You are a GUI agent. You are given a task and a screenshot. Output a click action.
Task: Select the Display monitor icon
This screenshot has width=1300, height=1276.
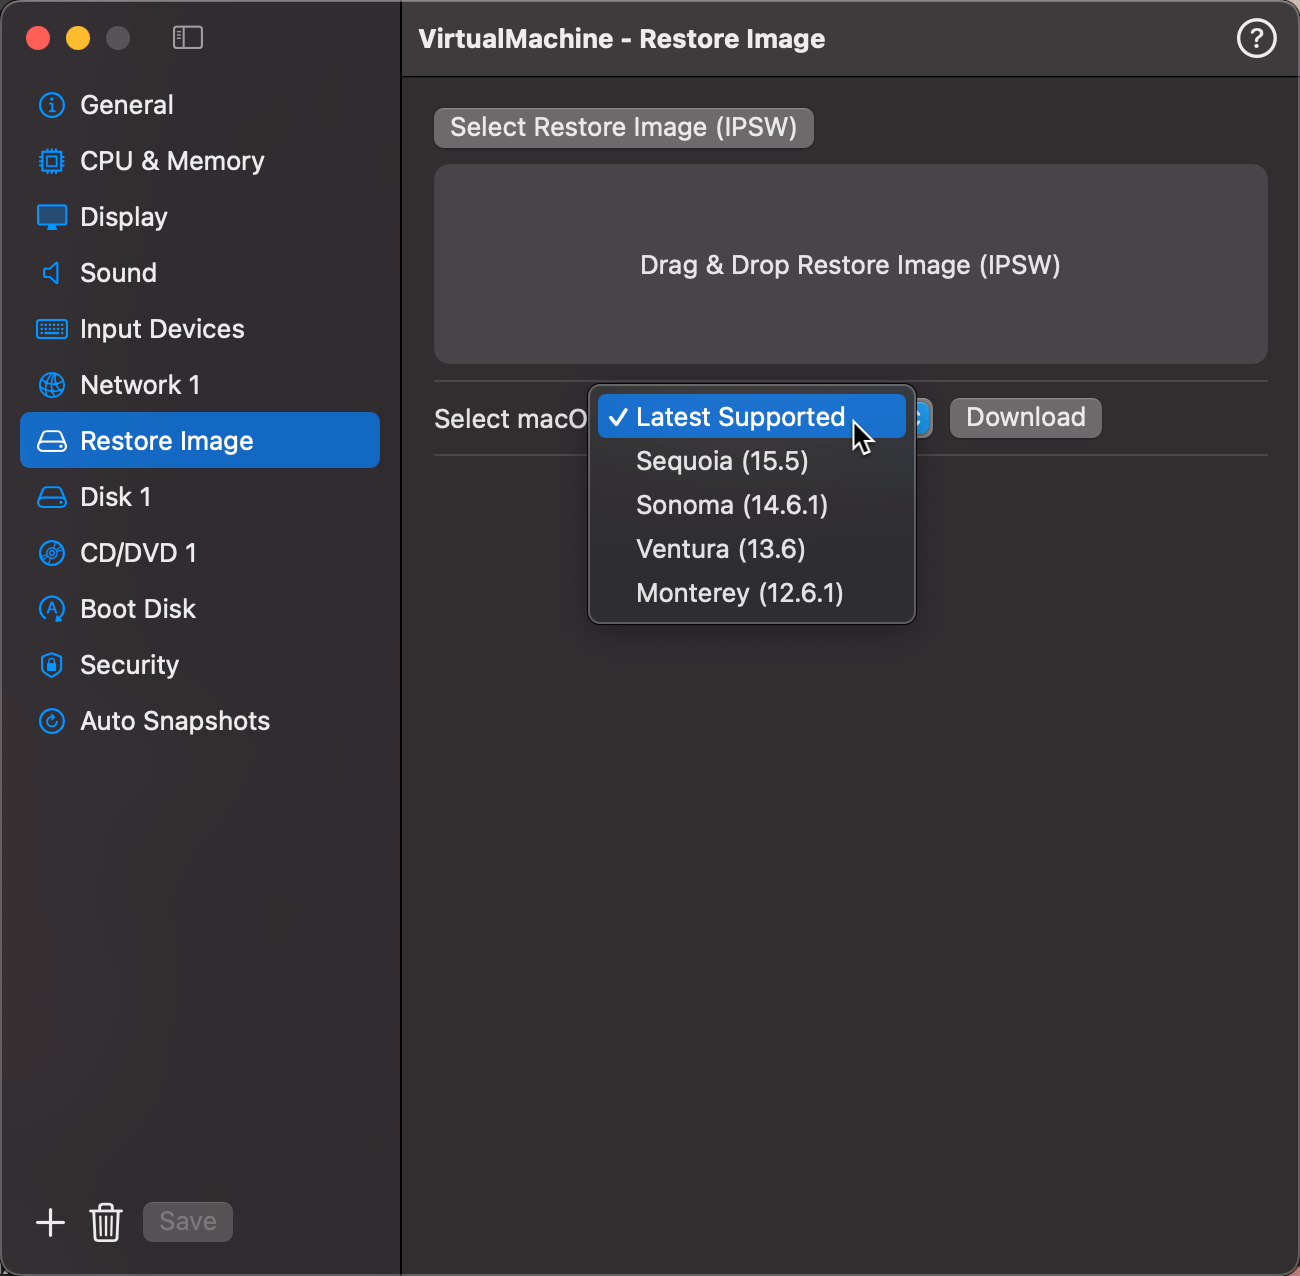point(51,216)
